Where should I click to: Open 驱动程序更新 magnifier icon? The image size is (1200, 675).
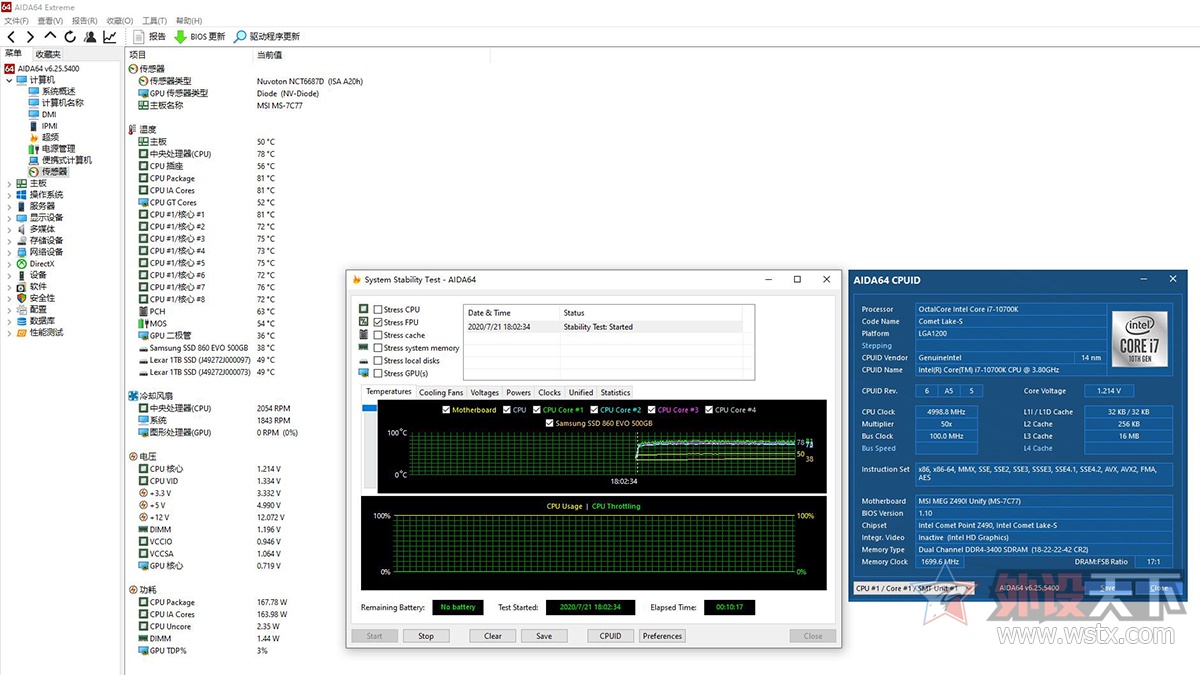click(240, 37)
